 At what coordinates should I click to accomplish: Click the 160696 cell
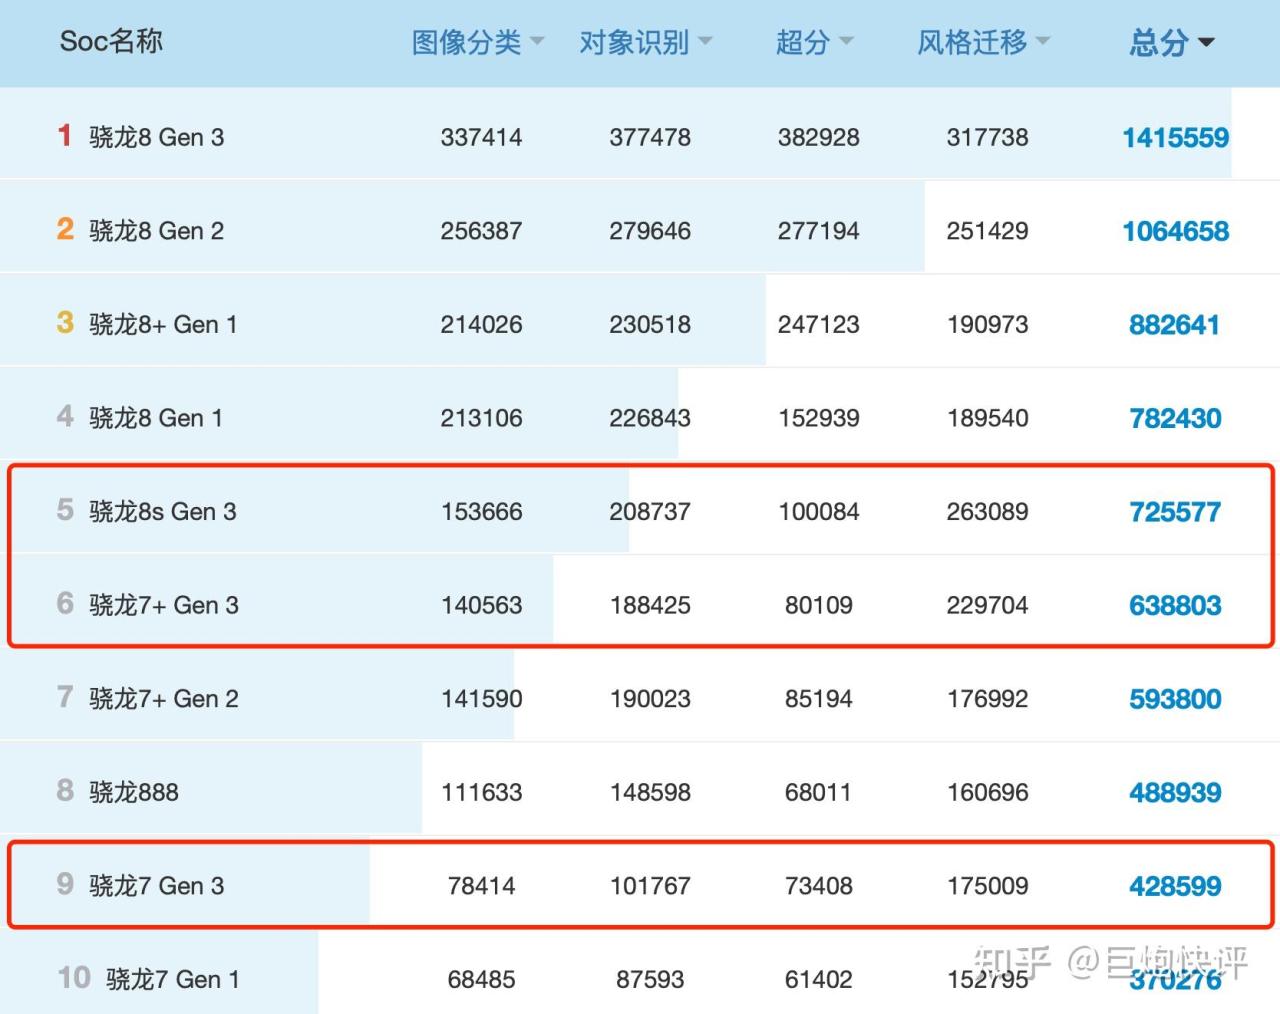click(987, 792)
